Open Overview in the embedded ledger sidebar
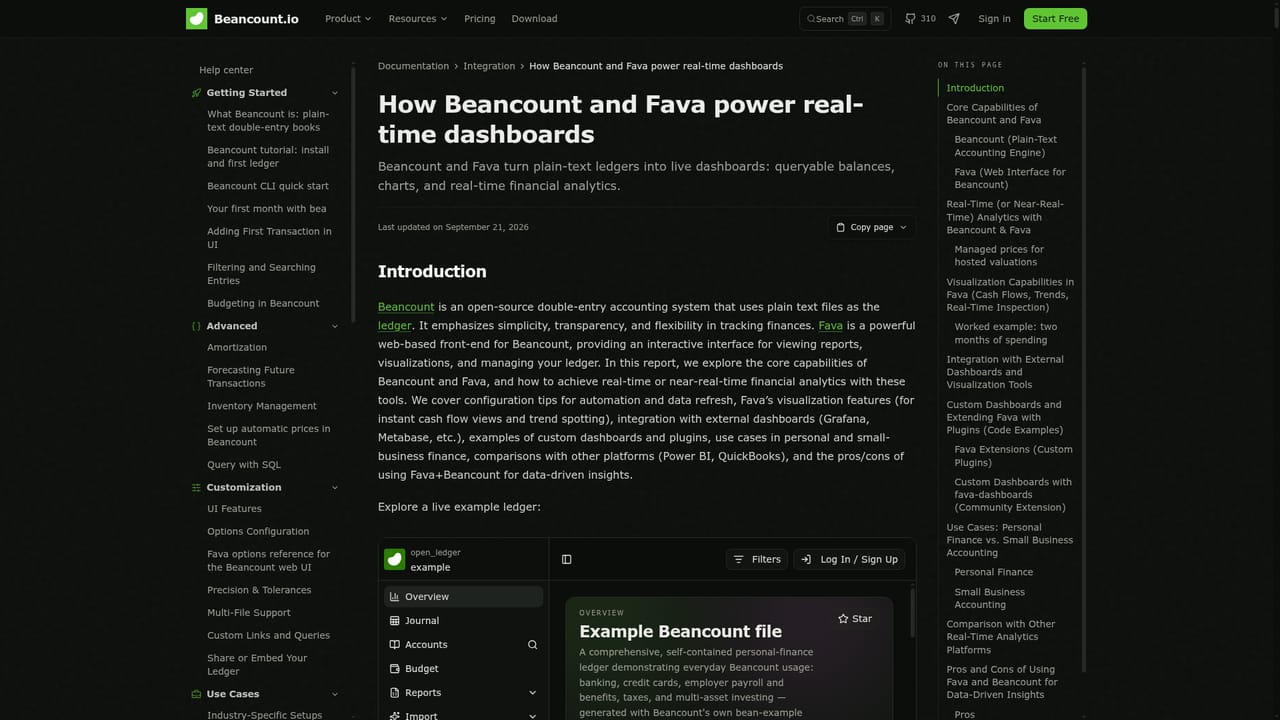 [463, 597]
